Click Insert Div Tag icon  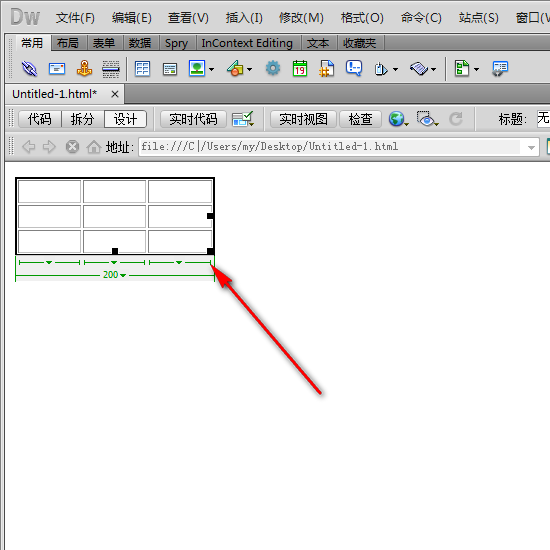pyautogui.click(x=170, y=69)
